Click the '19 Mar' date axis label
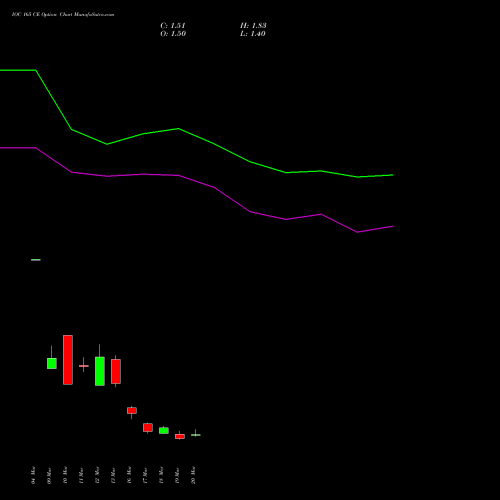 coord(177,475)
